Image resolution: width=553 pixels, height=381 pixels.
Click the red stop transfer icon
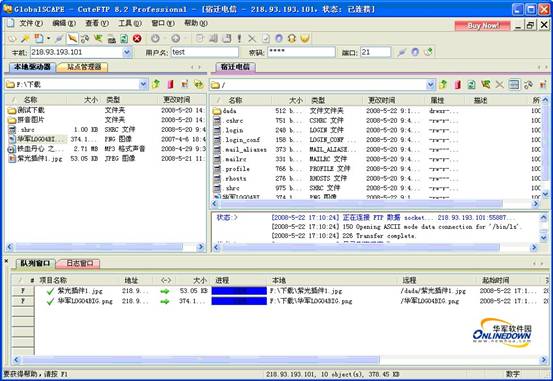pyautogui.click(x=137, y=38)
